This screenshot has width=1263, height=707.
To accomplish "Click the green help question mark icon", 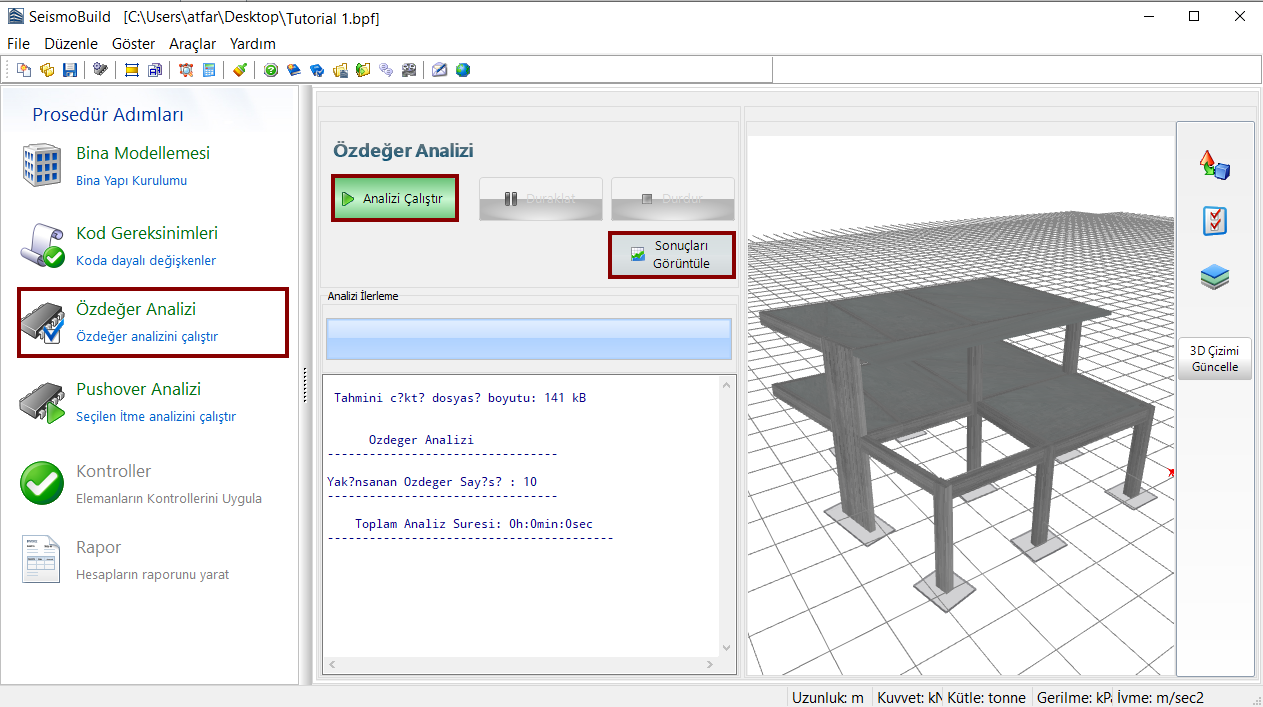I will [x=271, y=70].
